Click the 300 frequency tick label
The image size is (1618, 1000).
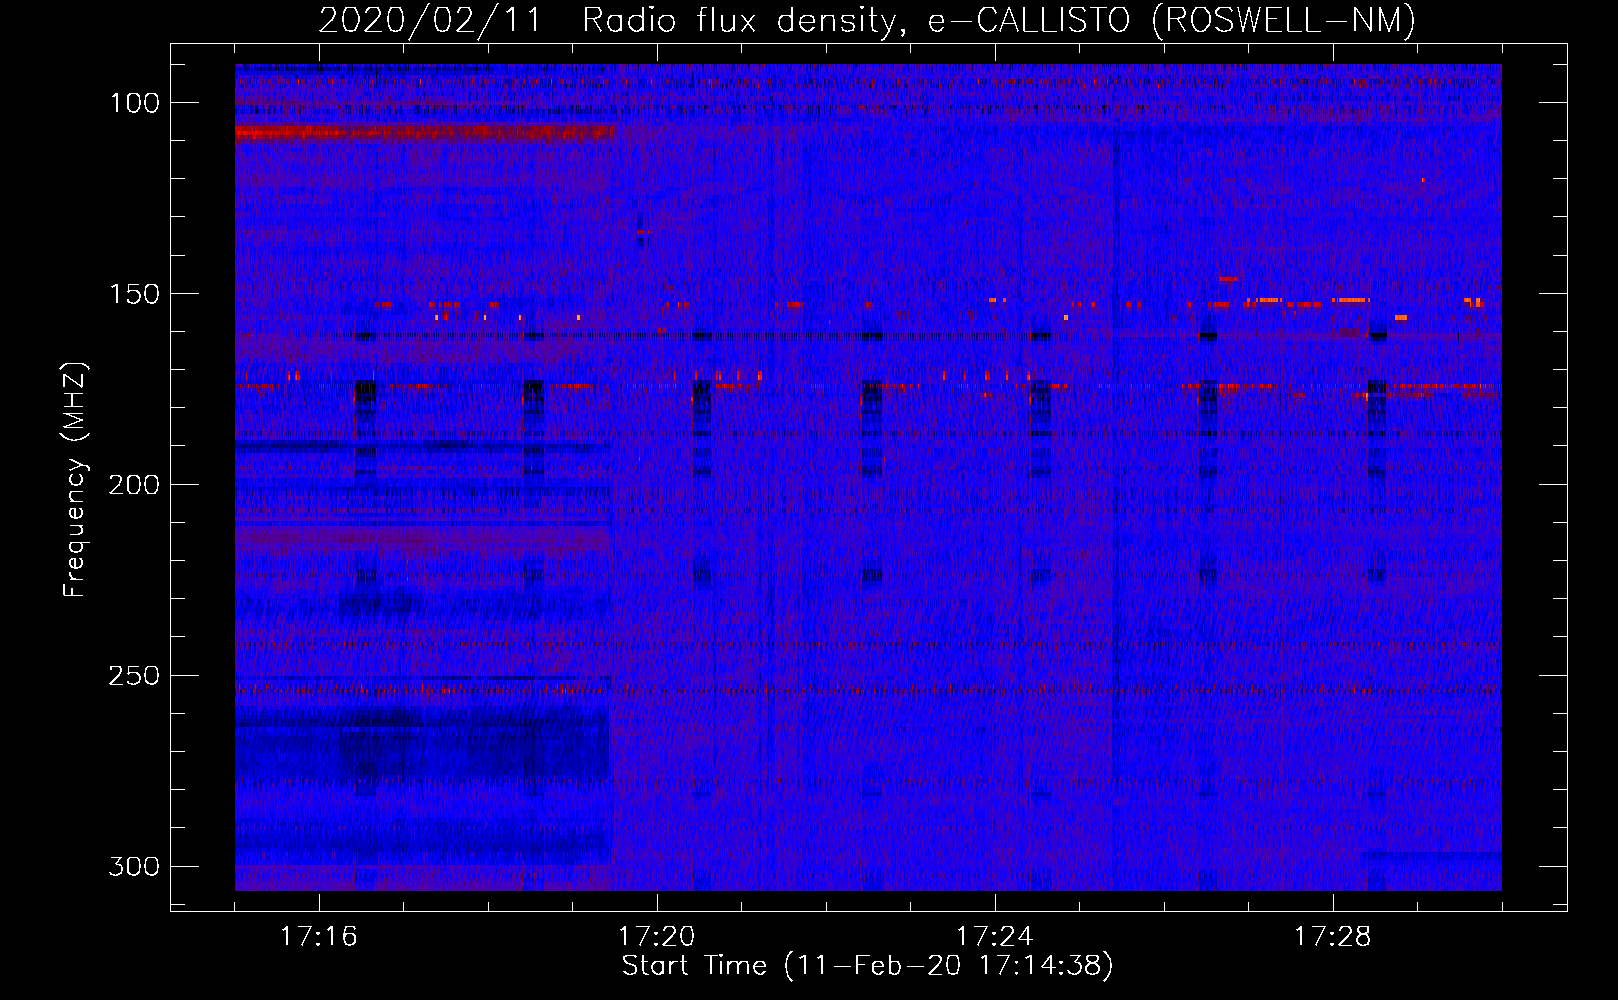coord(134,866)
